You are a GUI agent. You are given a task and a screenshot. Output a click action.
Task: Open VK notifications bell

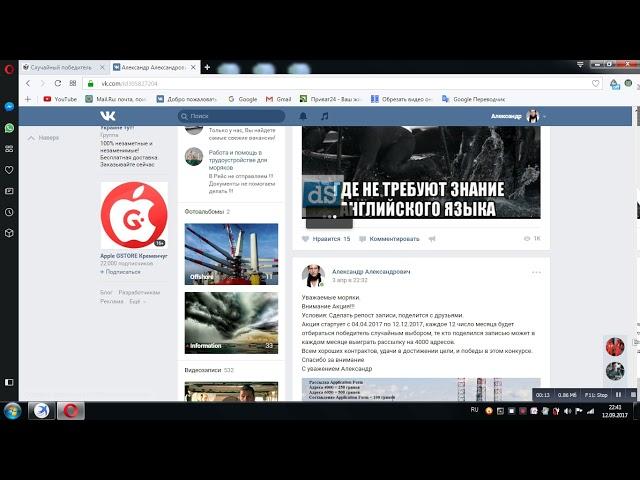[x=303, y=116]
